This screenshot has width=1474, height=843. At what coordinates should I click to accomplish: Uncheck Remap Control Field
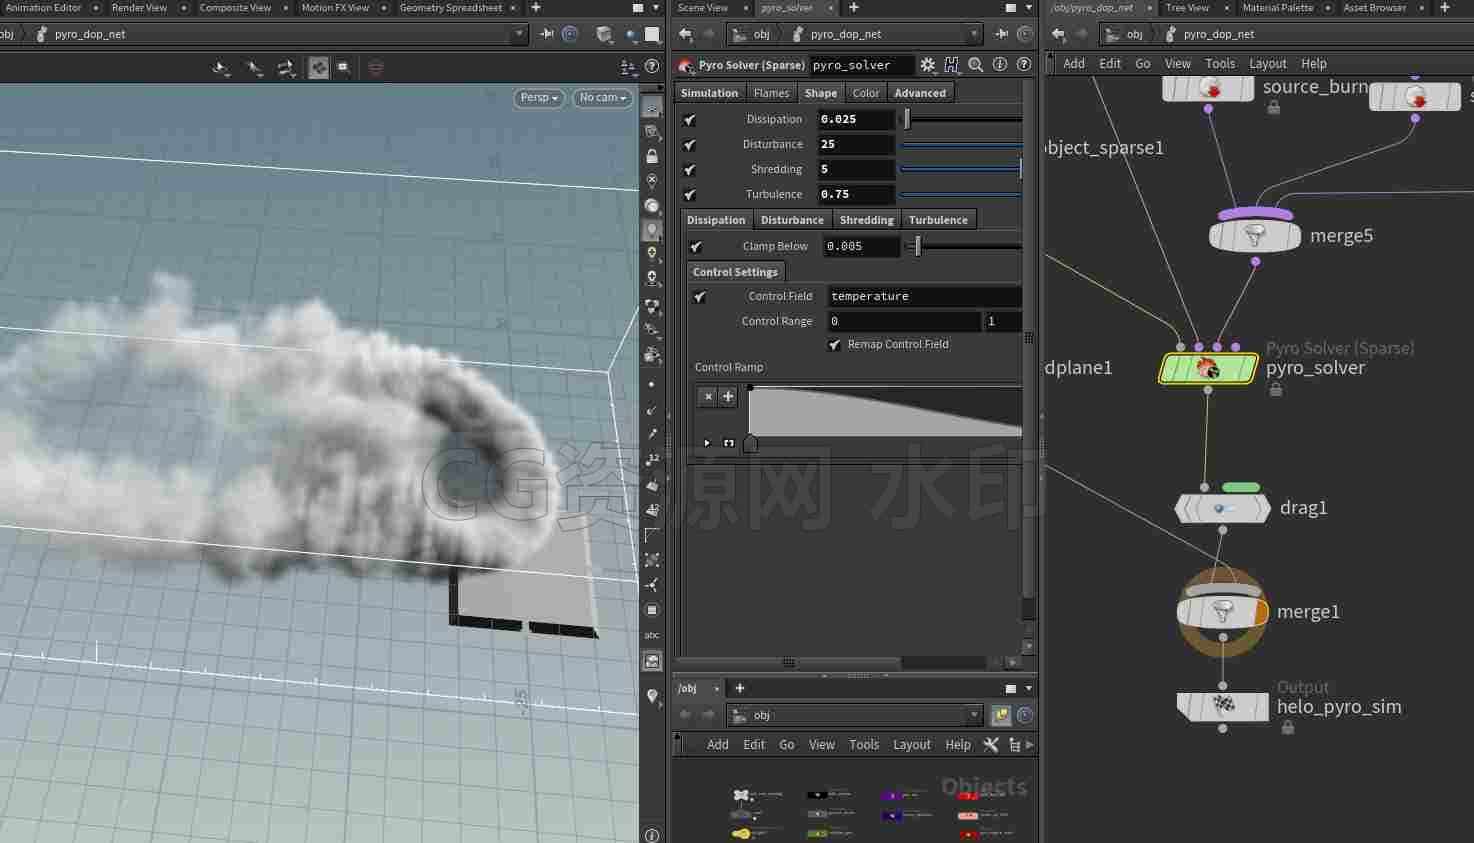[835, 345]
